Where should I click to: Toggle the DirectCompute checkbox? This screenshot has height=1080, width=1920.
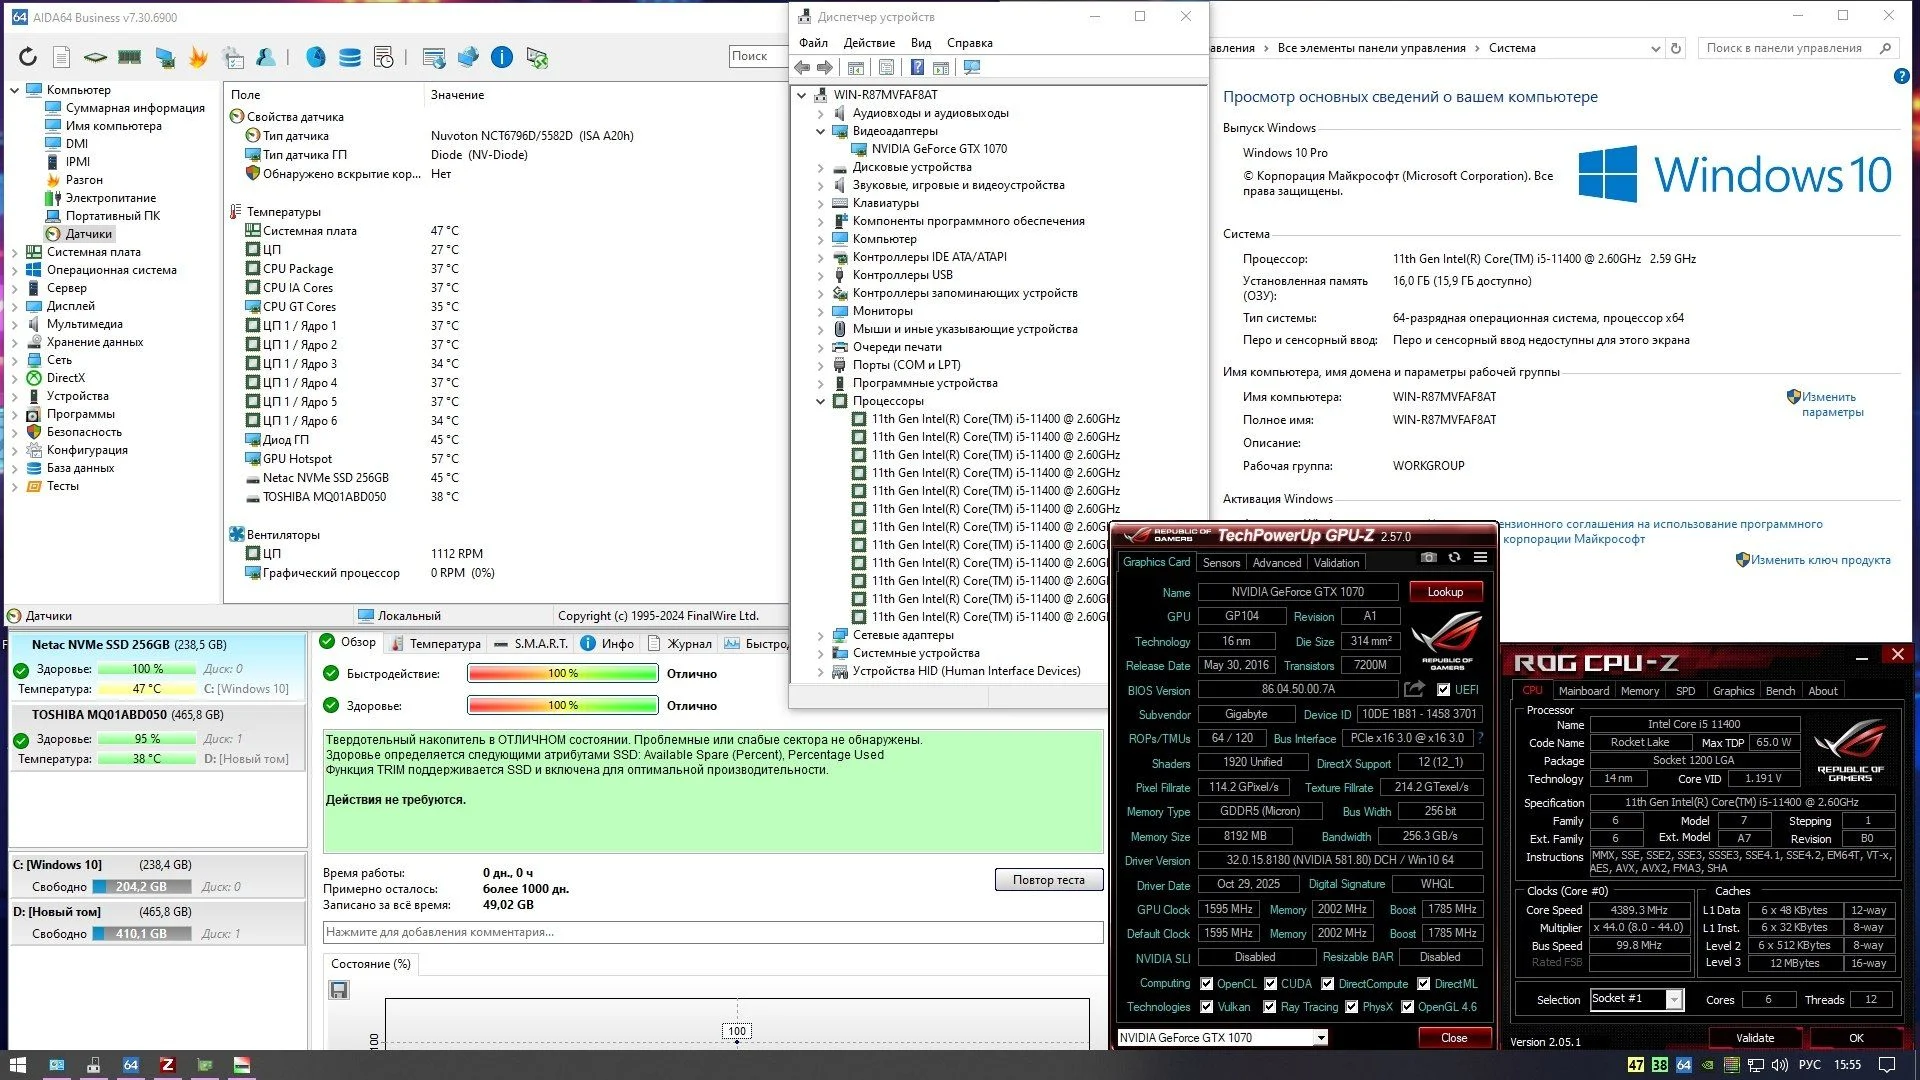[x=1328, y=984]
